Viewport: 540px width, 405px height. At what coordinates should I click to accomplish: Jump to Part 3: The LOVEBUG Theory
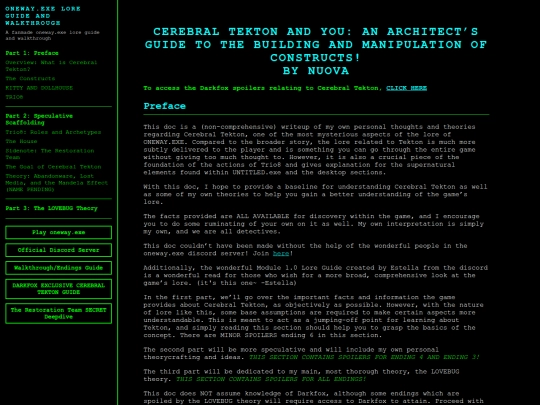[x=52, y=208]
